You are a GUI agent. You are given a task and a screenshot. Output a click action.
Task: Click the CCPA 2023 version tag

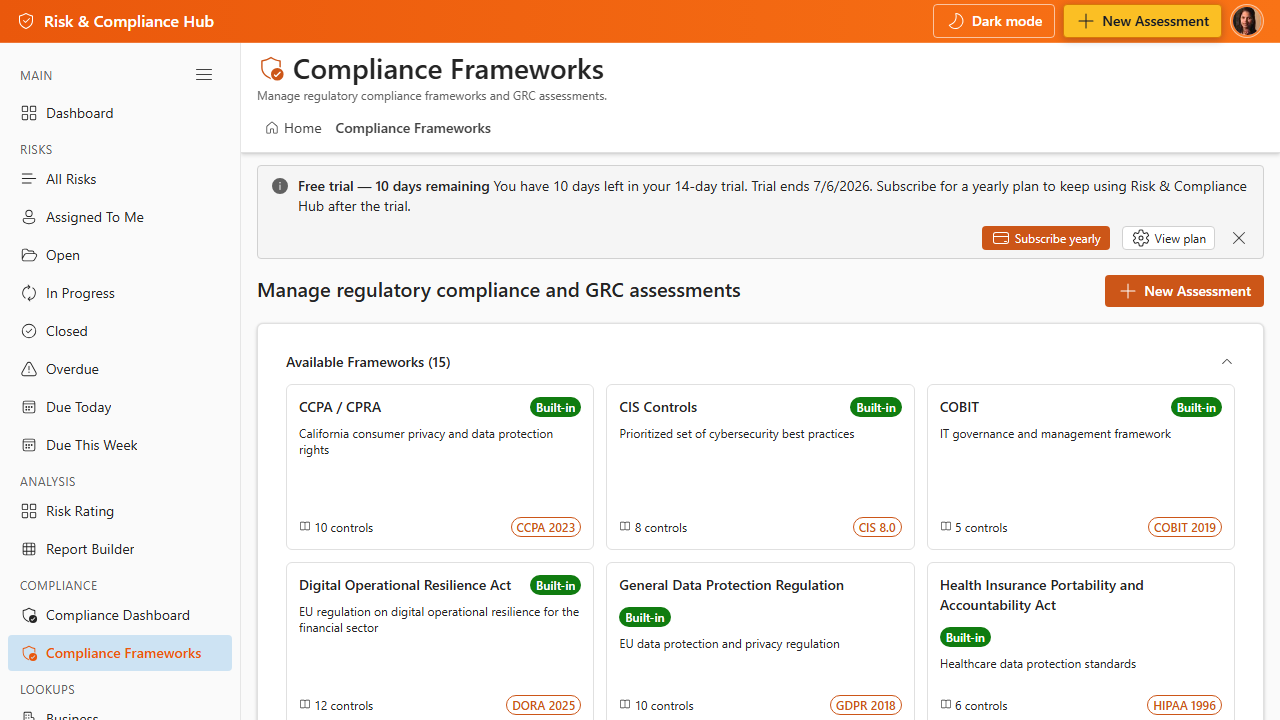coord(546,527)
